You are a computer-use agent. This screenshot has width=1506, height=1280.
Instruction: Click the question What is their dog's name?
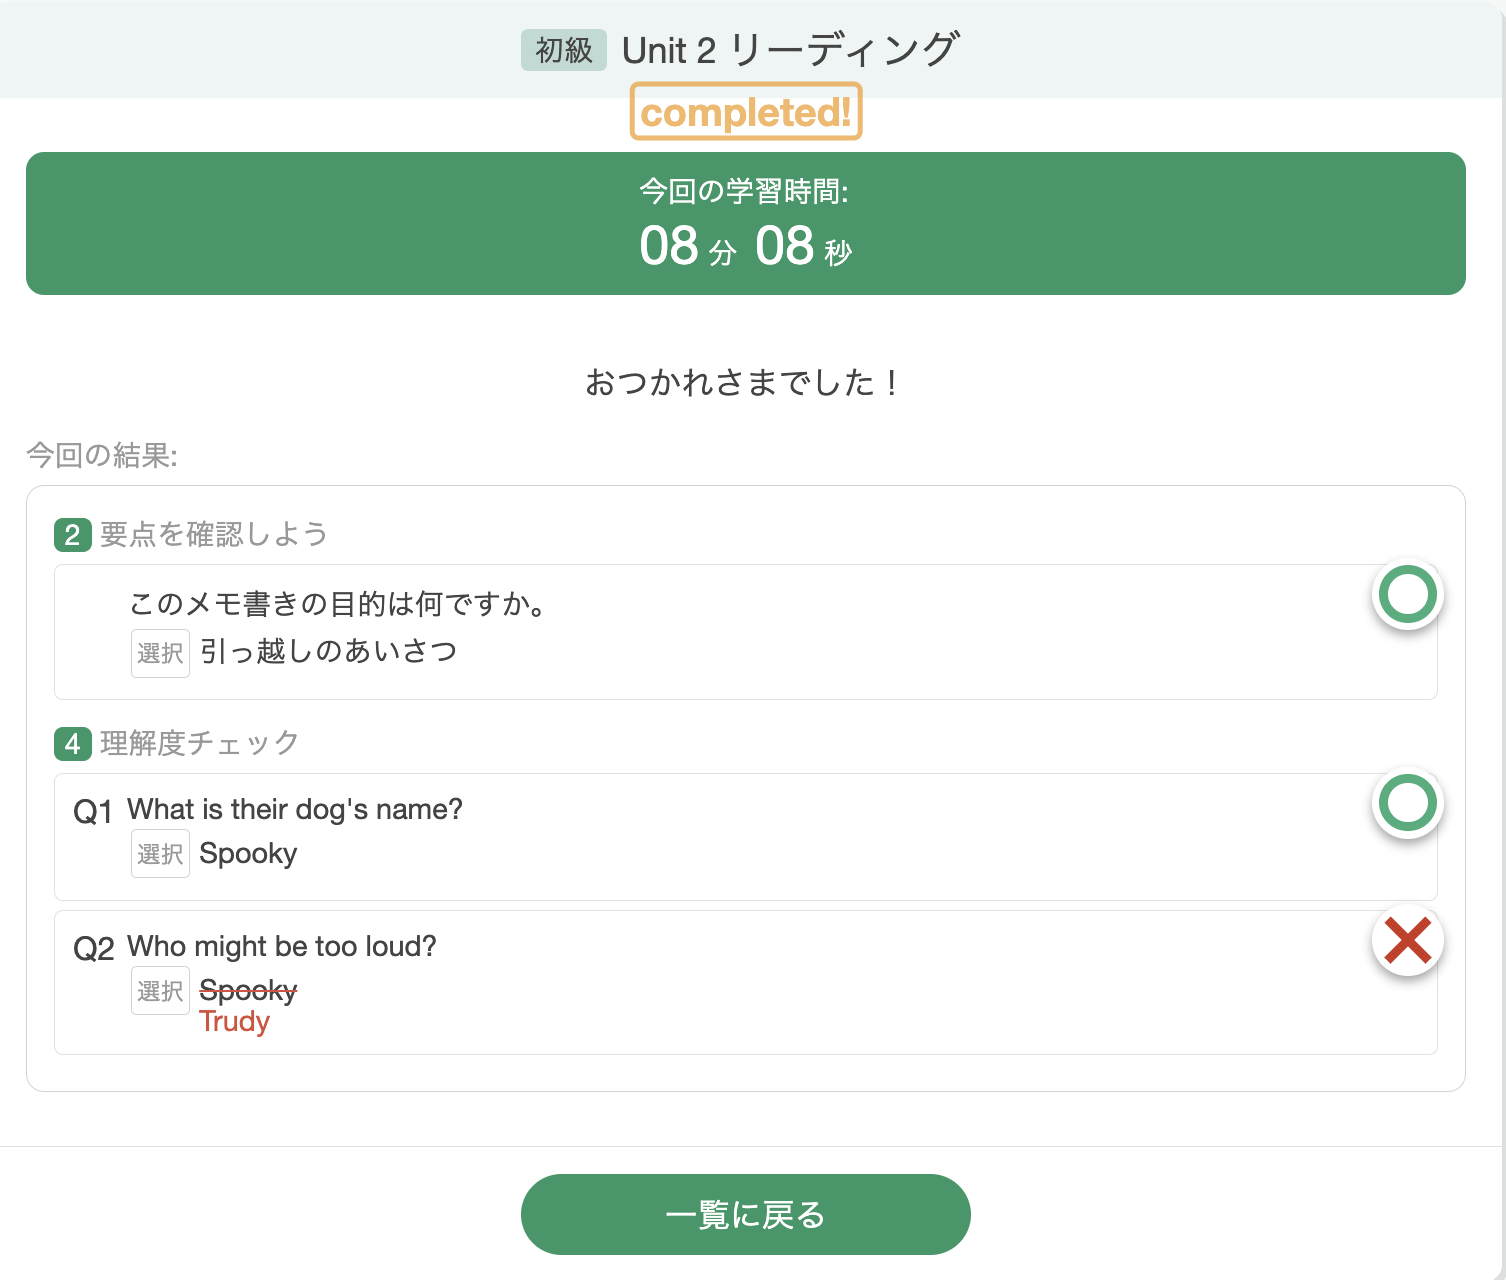click(295, 809)
